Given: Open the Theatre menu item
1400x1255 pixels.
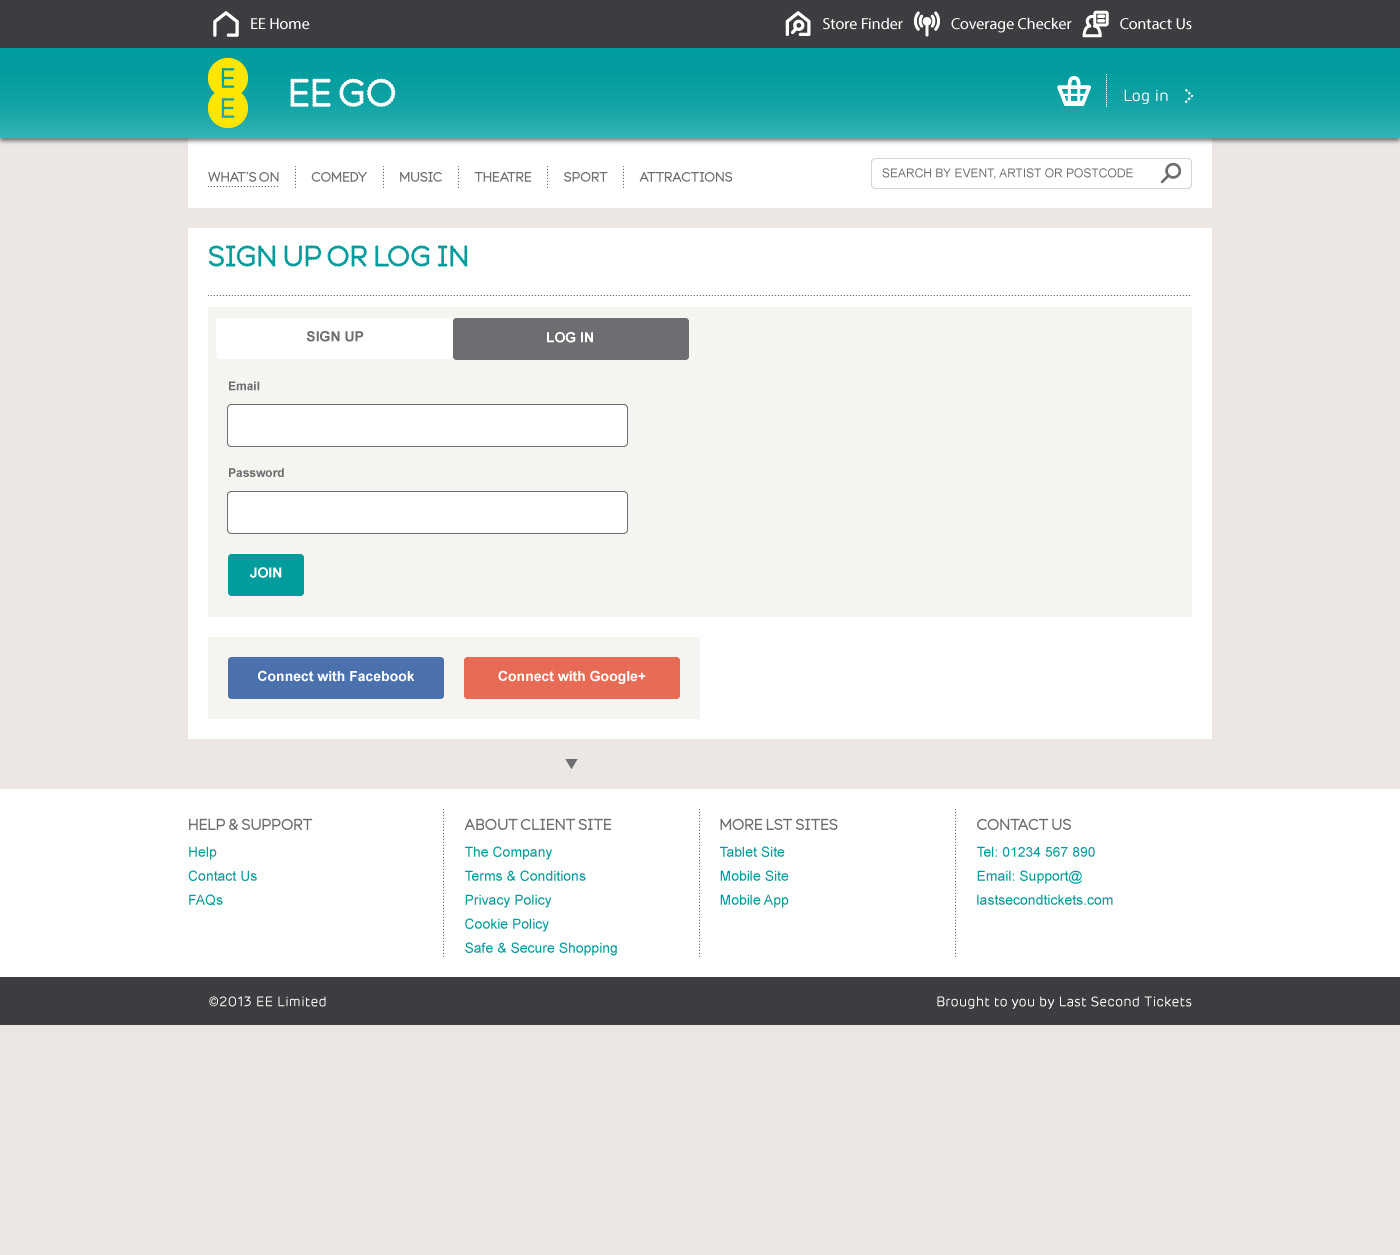Looking at the screenshot, I should [x=503, y=177].
